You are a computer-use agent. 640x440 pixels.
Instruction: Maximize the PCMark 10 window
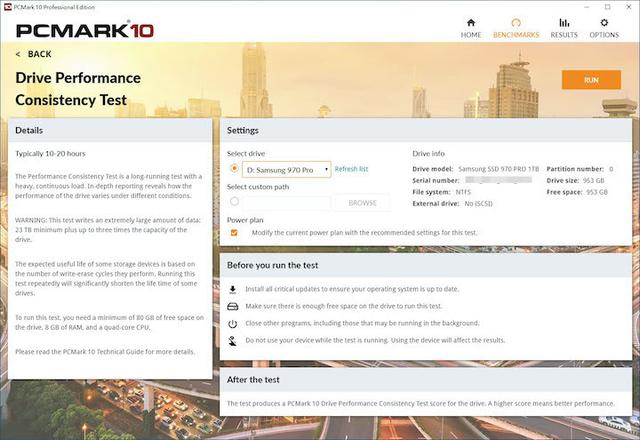[x=608, y=7]
